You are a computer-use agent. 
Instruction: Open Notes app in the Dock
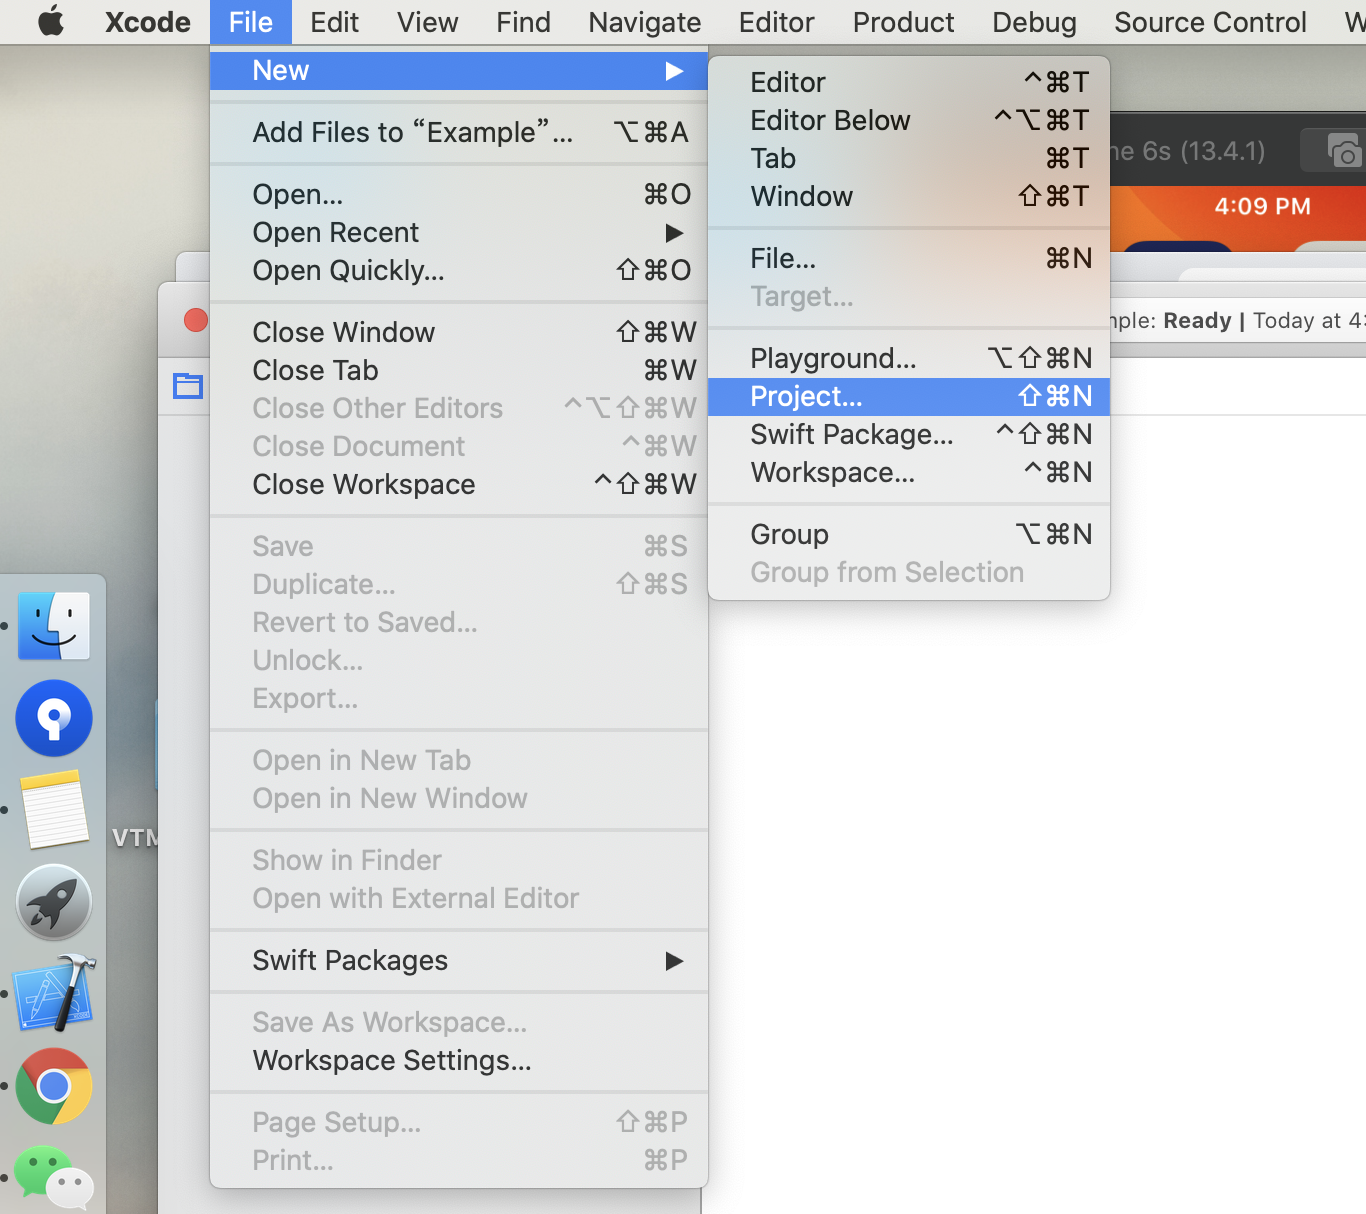click(x=55, y=809)
